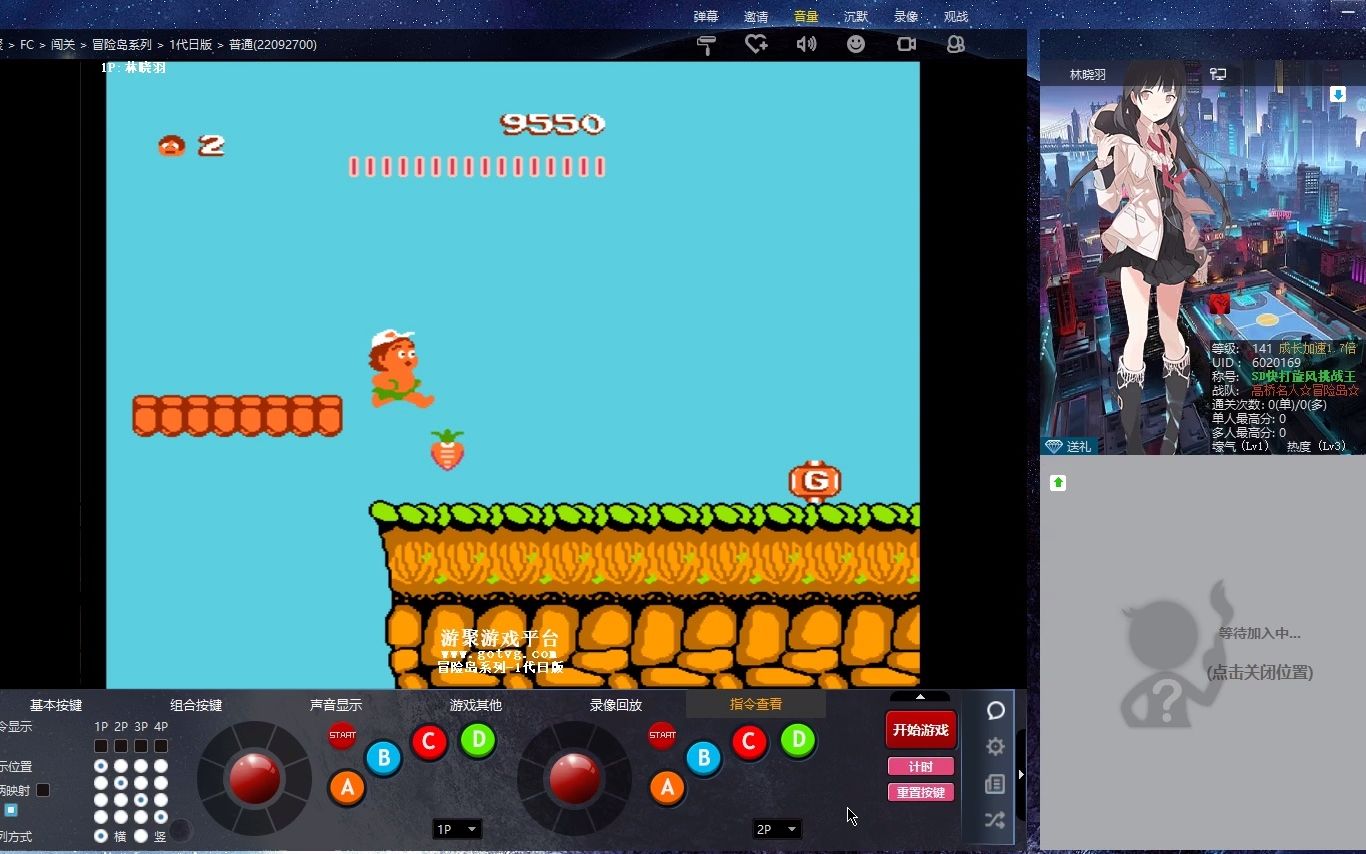Open settings via the gear icon

[x=995, y=747]
